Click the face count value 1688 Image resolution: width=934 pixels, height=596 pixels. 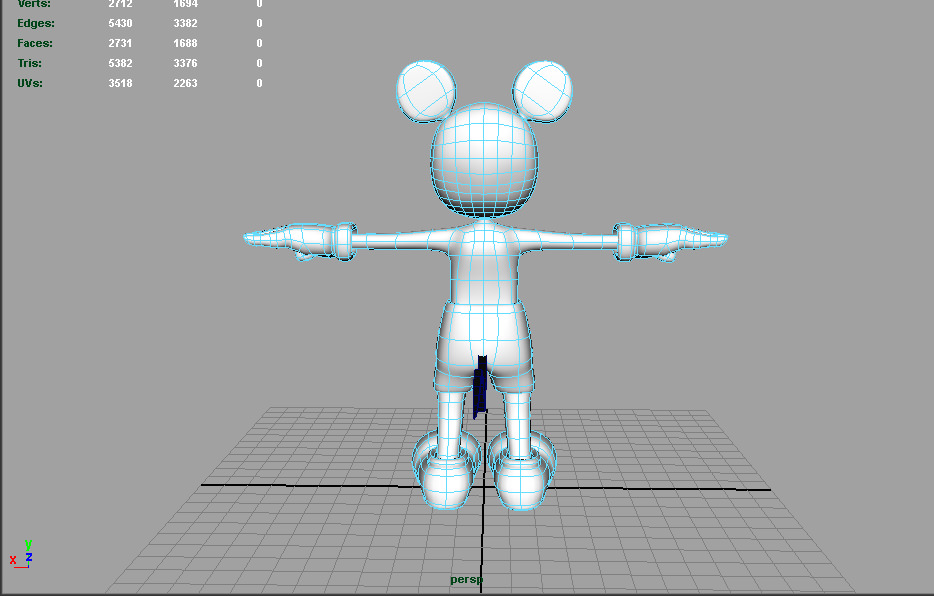185,43
